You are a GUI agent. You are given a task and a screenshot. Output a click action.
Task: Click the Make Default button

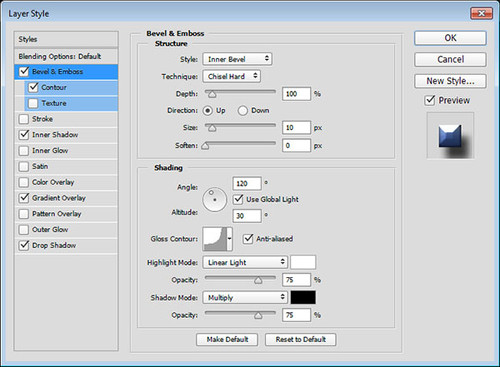(227, 339)
